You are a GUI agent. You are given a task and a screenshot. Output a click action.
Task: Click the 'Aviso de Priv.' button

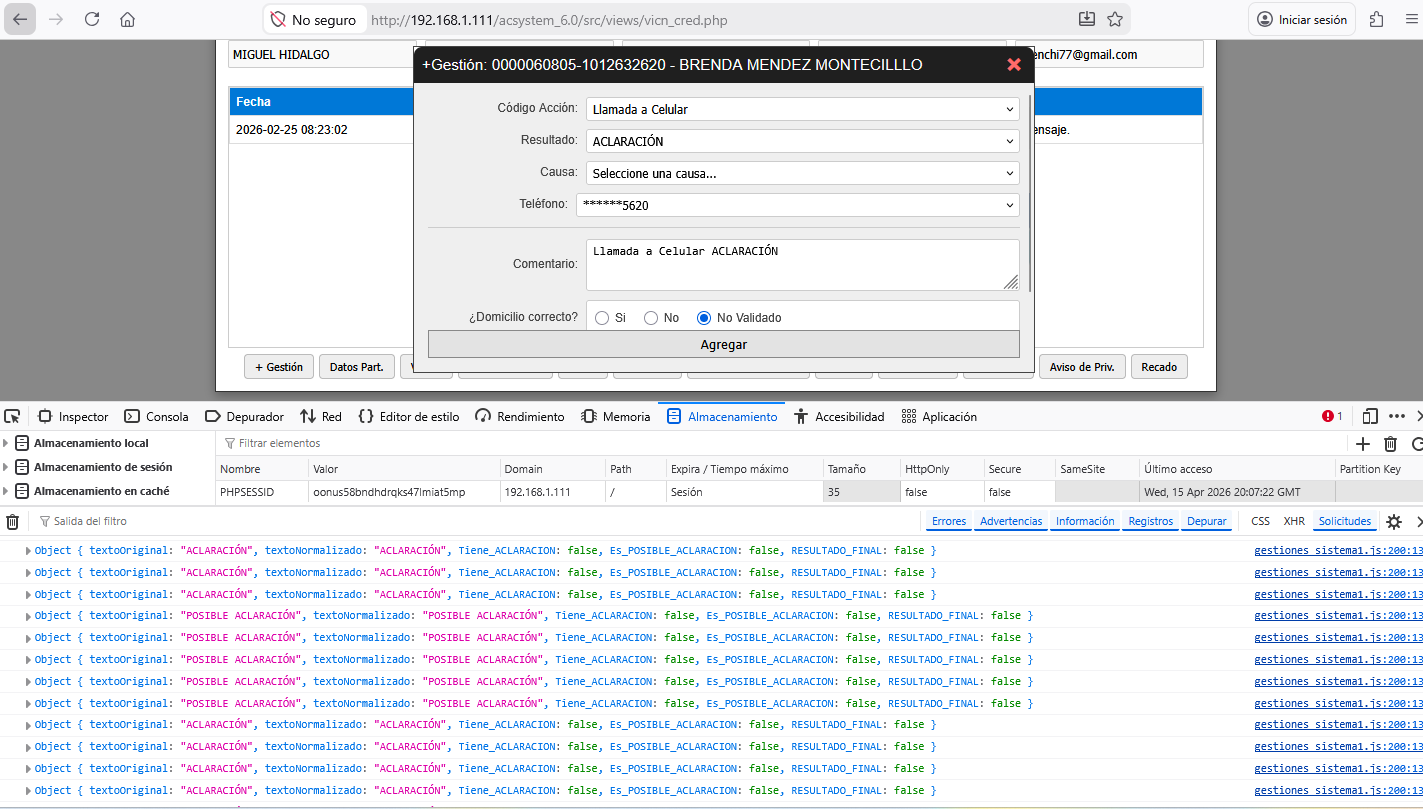[x=1082, y=367]
